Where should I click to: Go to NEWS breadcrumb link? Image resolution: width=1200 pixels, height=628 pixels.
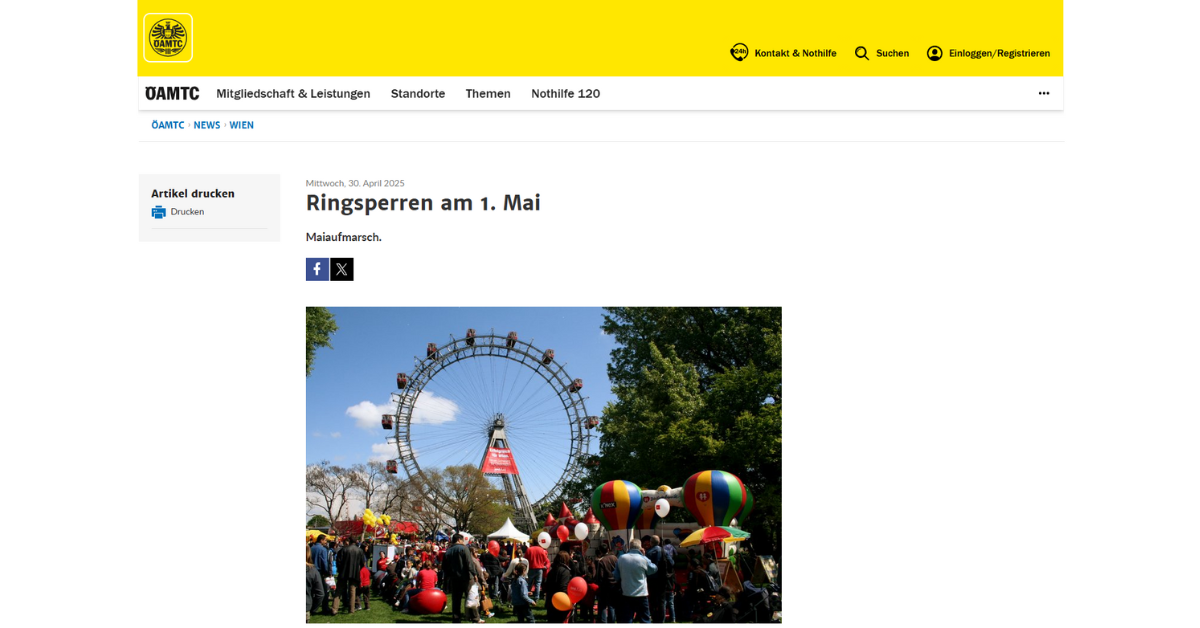tap(207, 125)
